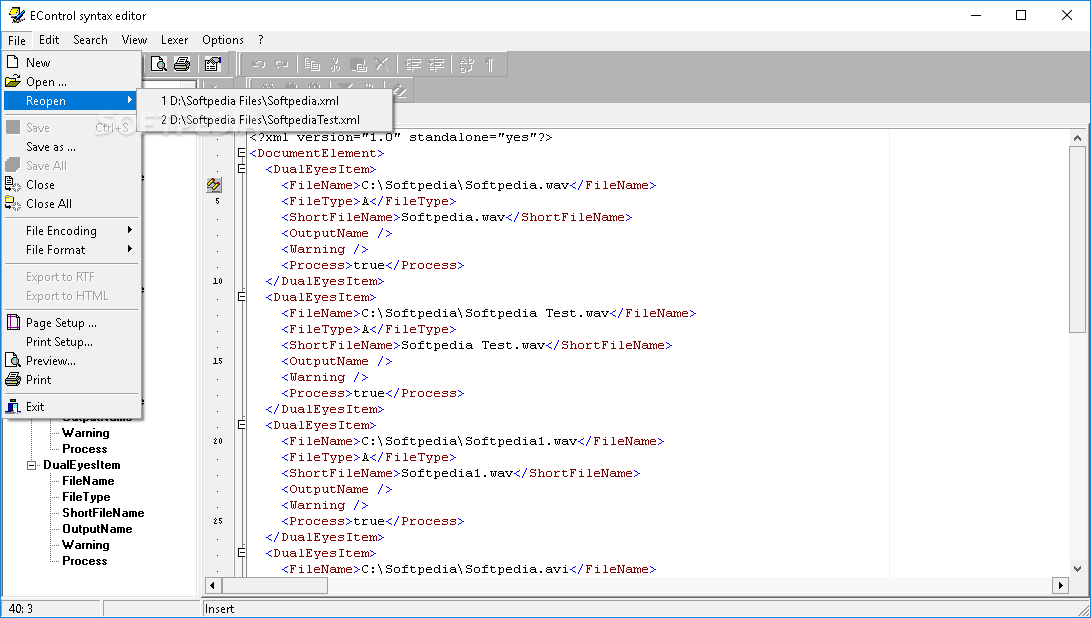Click the Undo toolbar icon
This screenshot has height=618, width=1091.
tap(259, 65)
